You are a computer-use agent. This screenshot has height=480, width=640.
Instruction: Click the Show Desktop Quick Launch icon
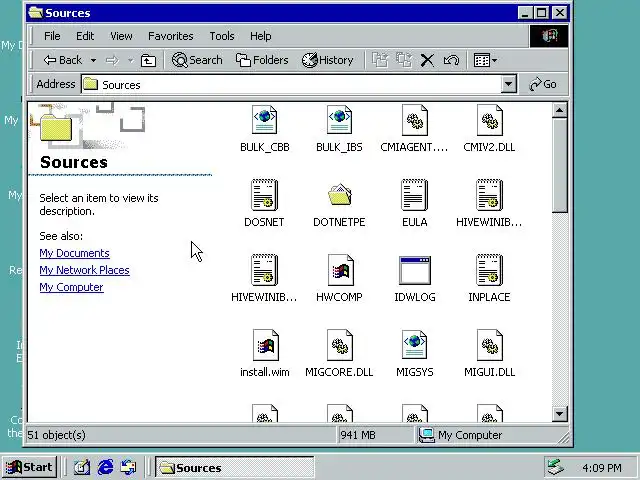[x=82, y=467]
